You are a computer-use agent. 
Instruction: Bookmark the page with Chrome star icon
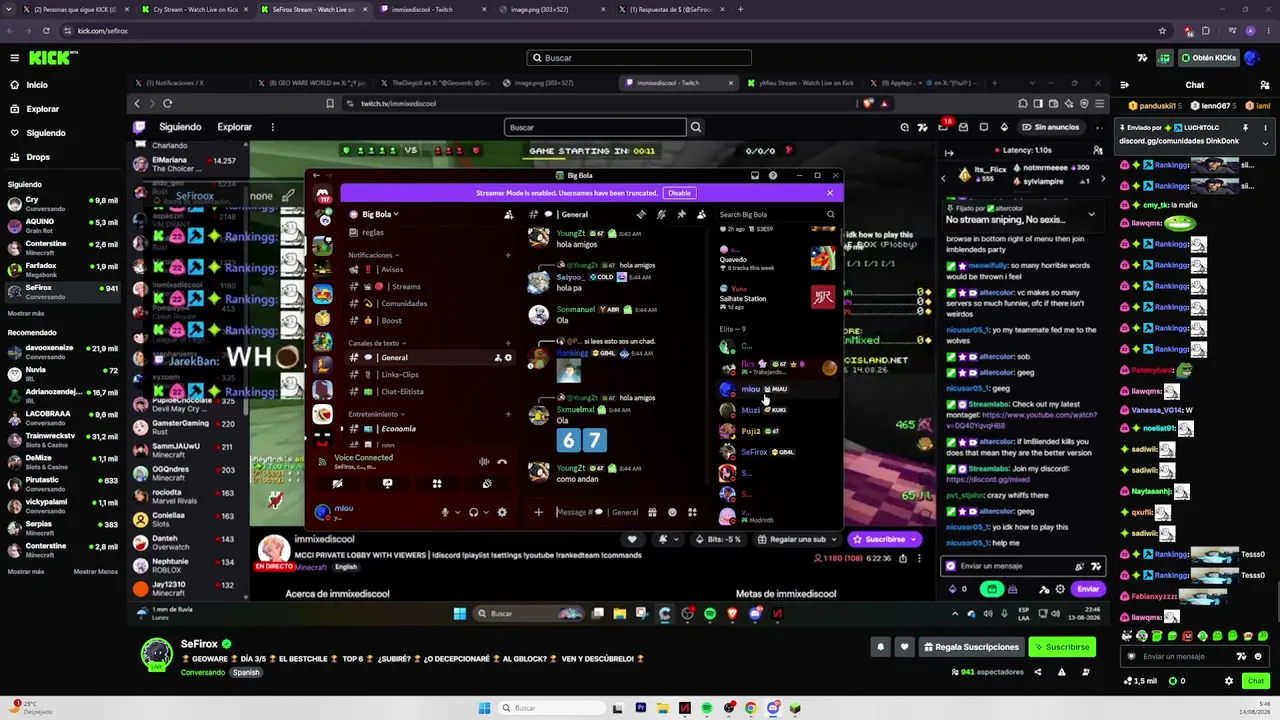[1162, 31]
